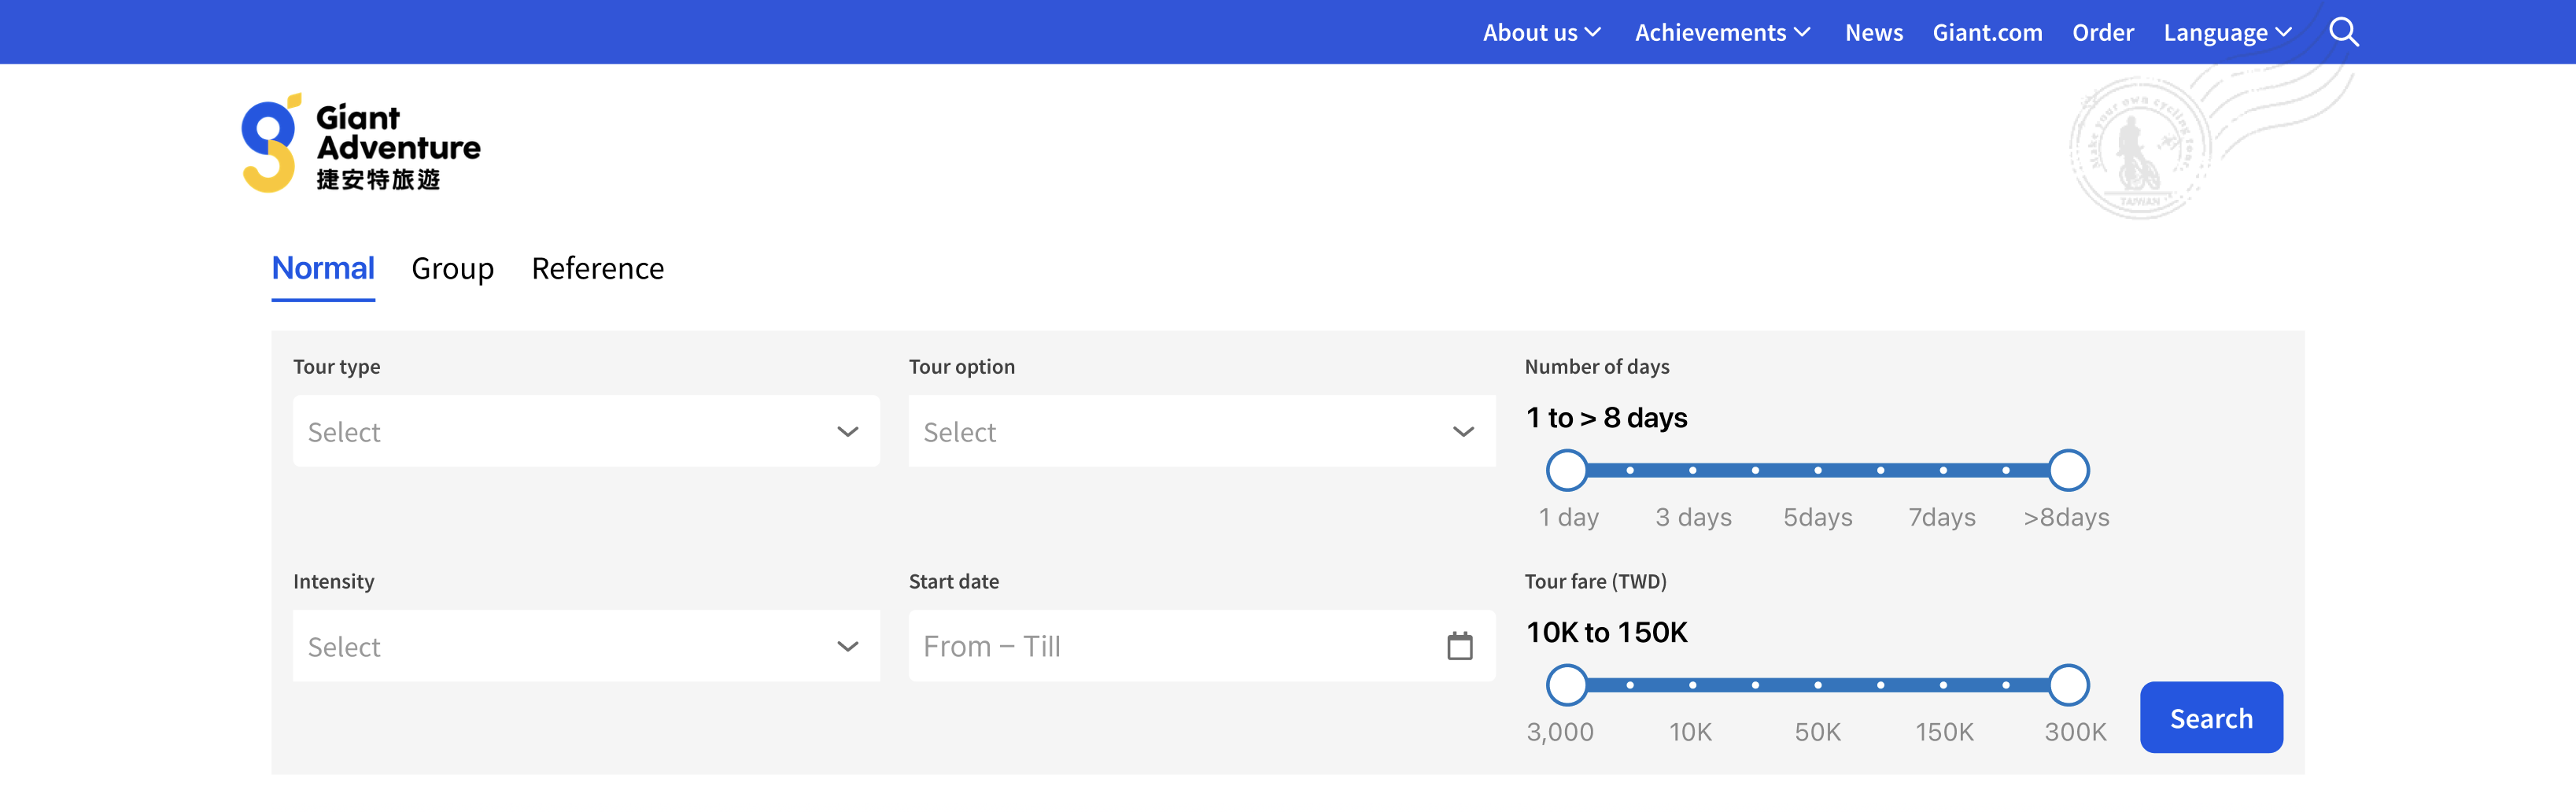The image size is (2576, 812).
Task: Visit the Giant.com link
Action: pyautogui.click(x=1987, y=32)
